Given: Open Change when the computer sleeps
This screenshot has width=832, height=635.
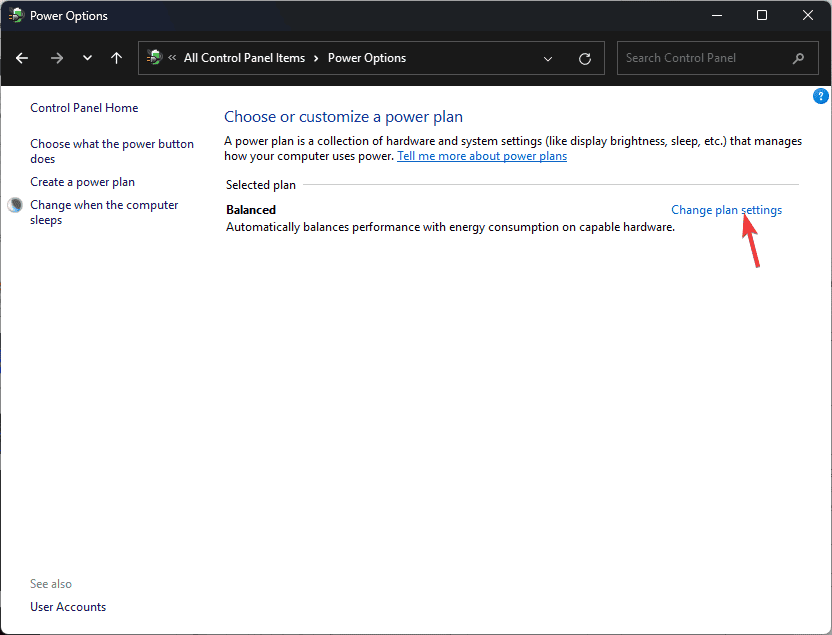Looking at the screenshot, I should [x=104, y=212].
